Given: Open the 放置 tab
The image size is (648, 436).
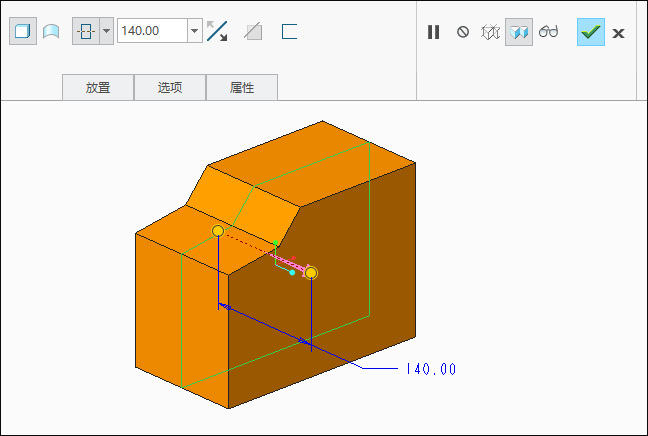Looking at the screenshot, I should pos(98,87).
